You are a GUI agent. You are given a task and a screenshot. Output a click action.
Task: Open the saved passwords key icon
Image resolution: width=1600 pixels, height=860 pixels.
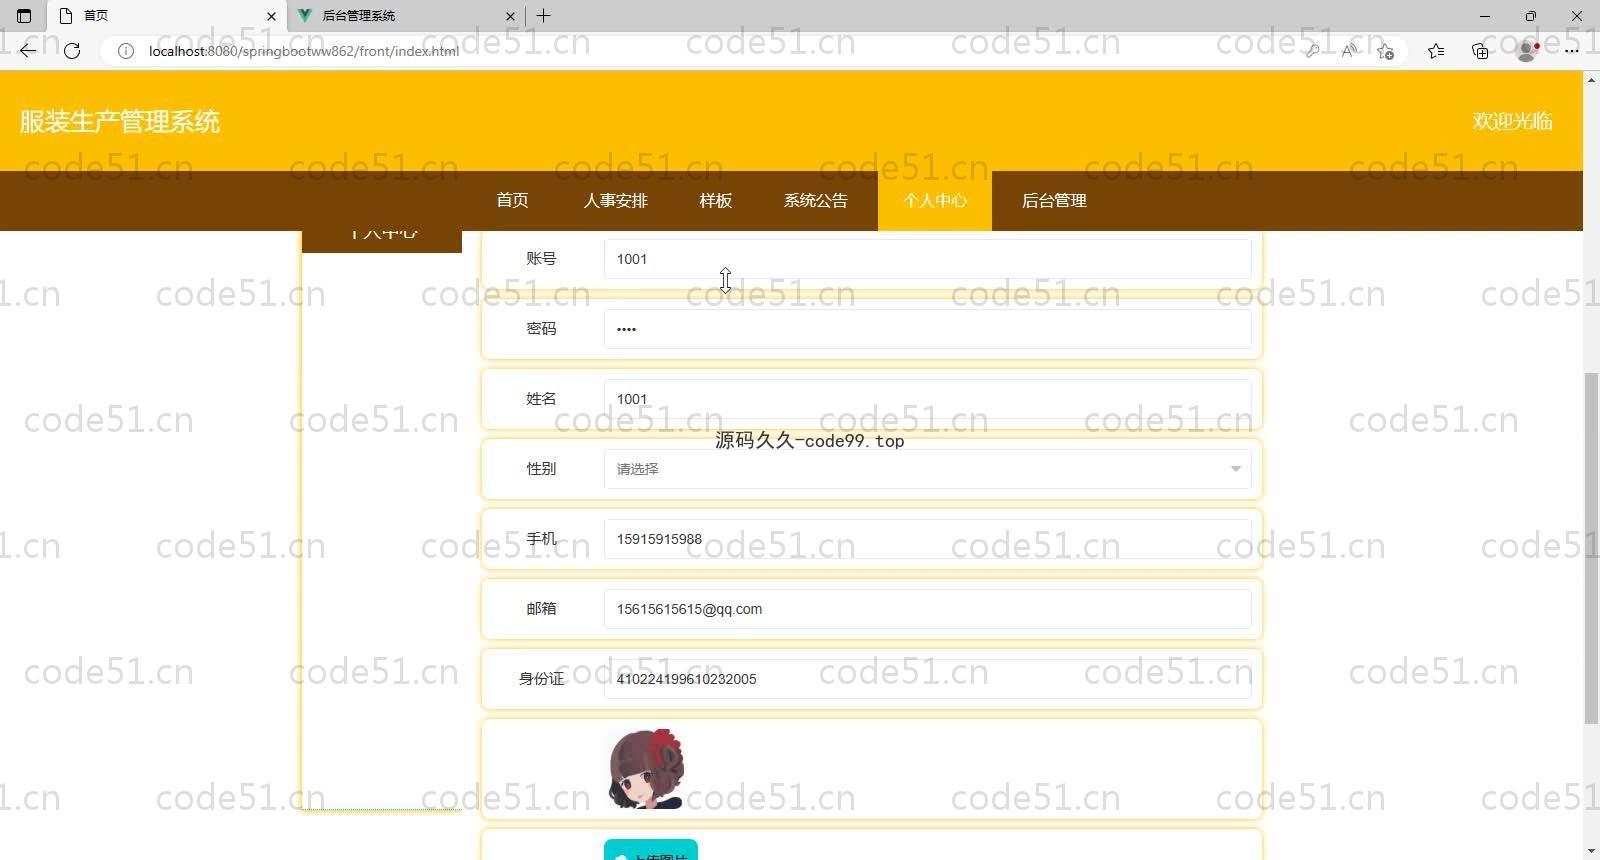pyautogui.click(x=1312, y=51)
